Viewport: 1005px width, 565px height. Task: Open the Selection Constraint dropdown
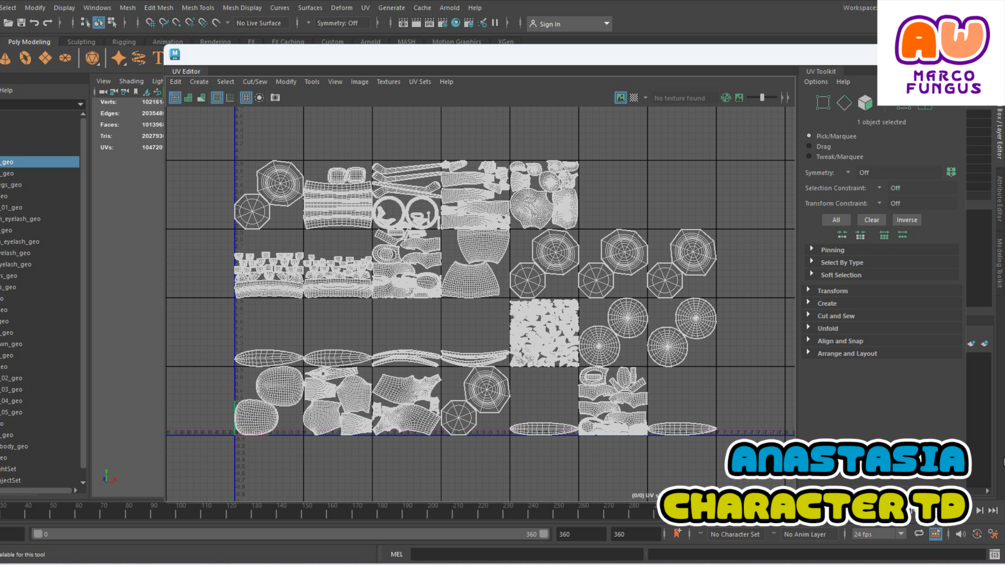(x=879, y=188)
